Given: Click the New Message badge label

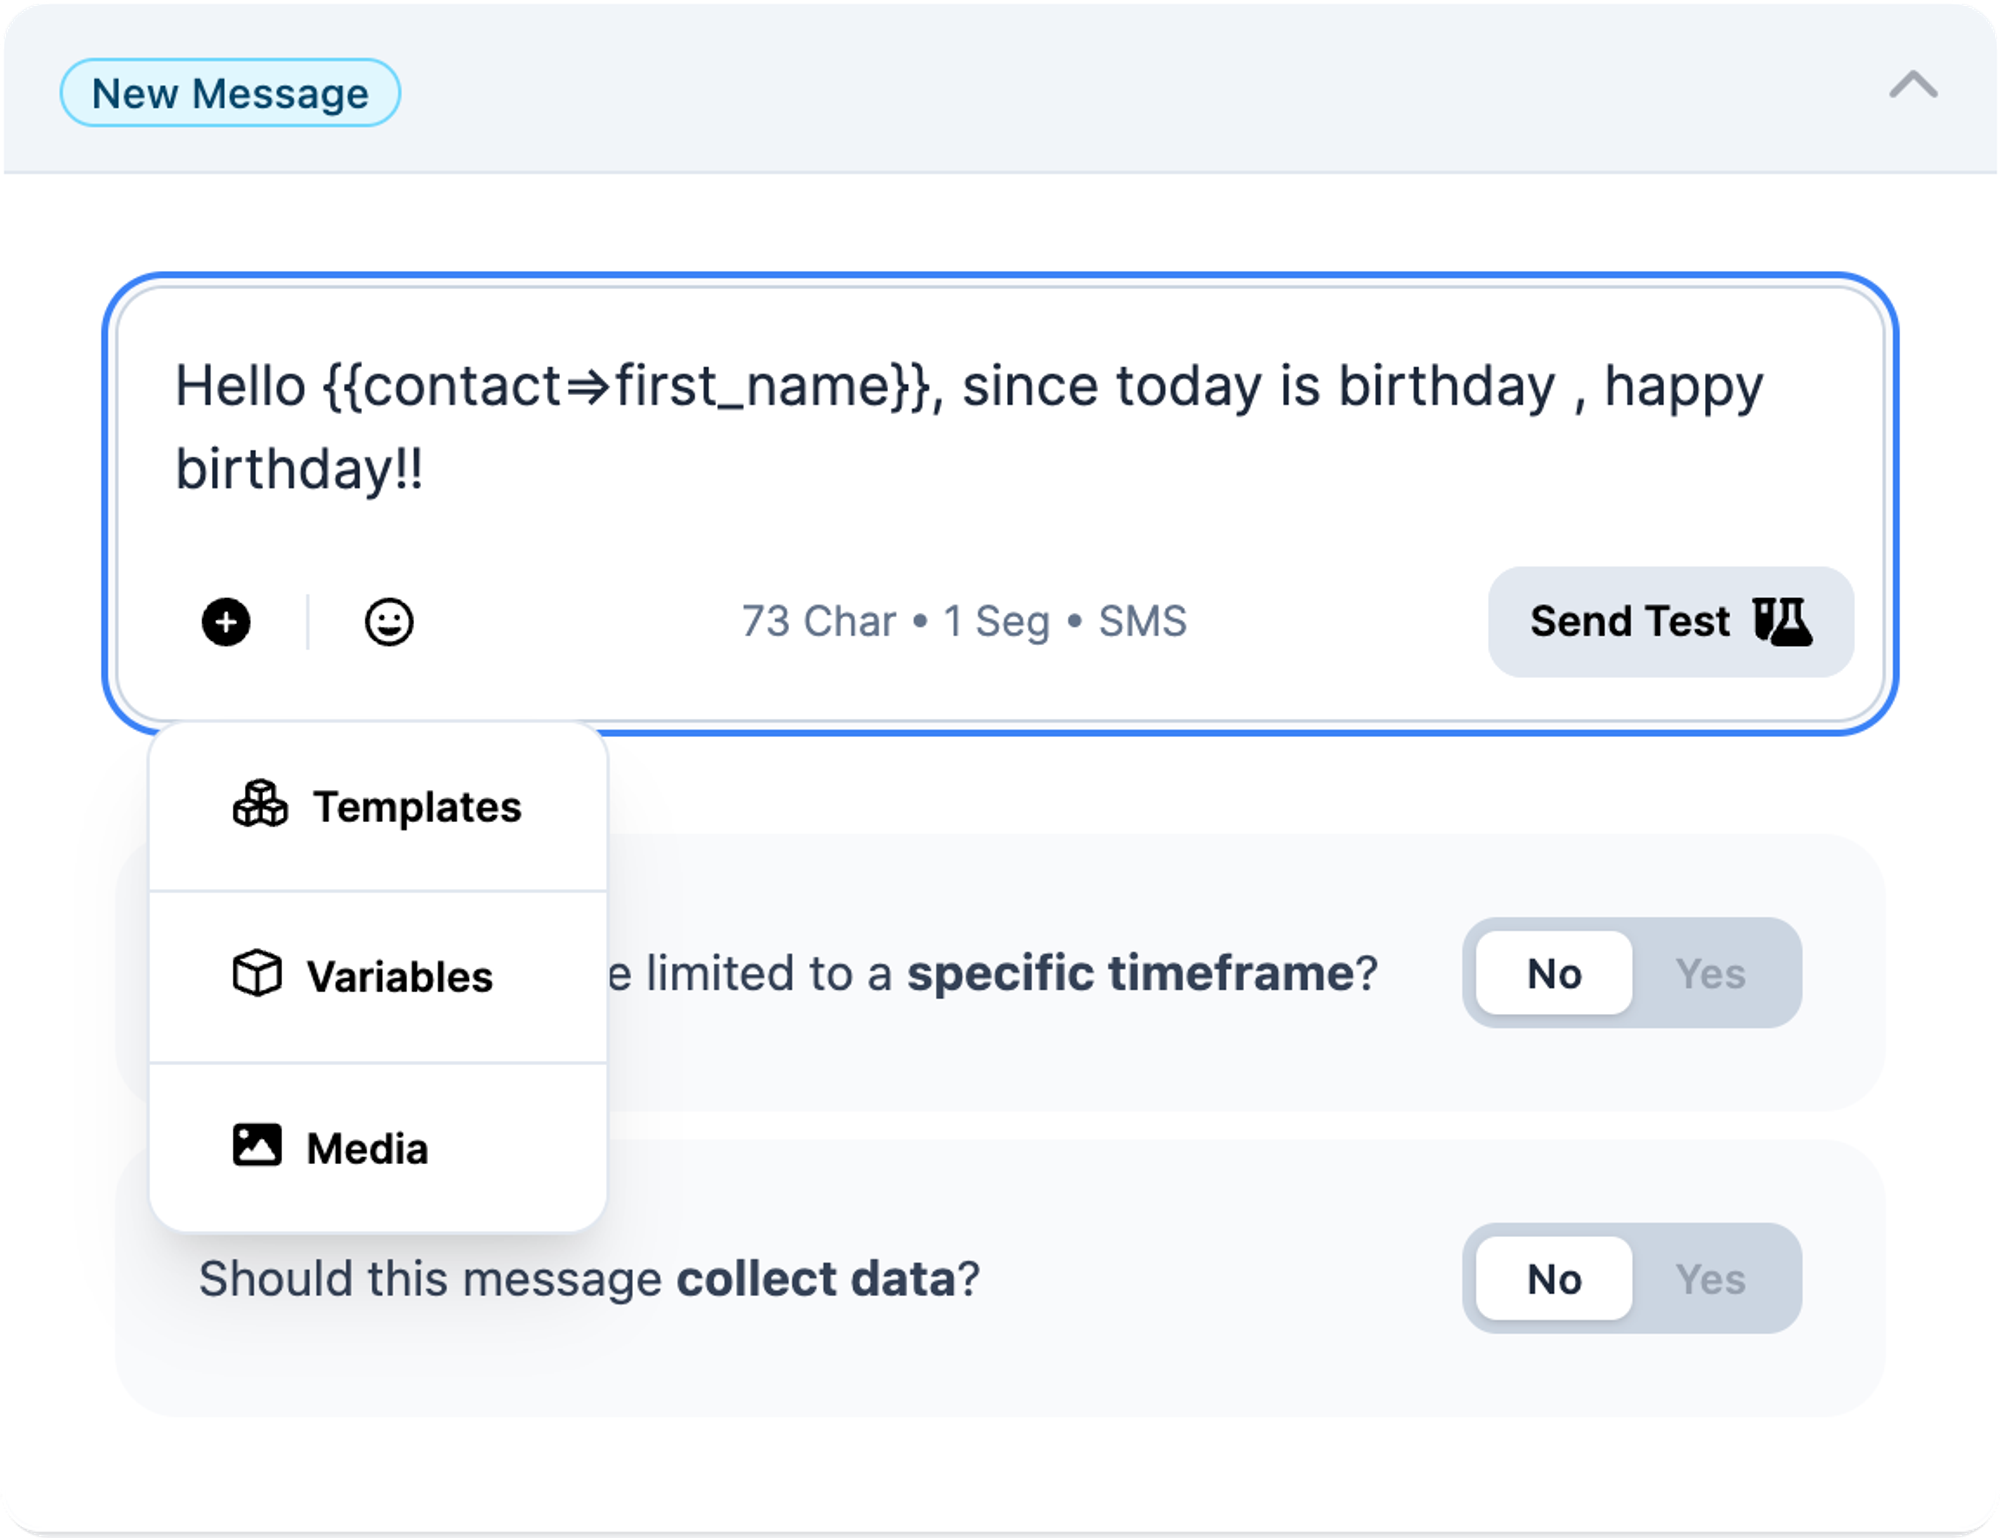Looking at the screenshot, I should (x=230, y=94).
